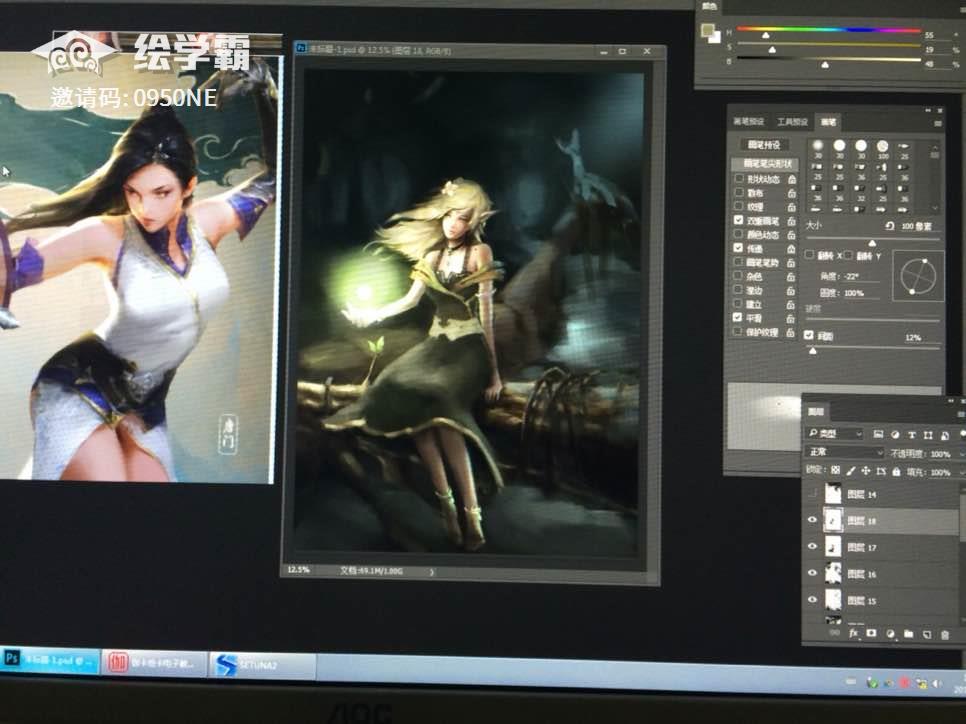Click the type layer filter icon

point(912,435)
